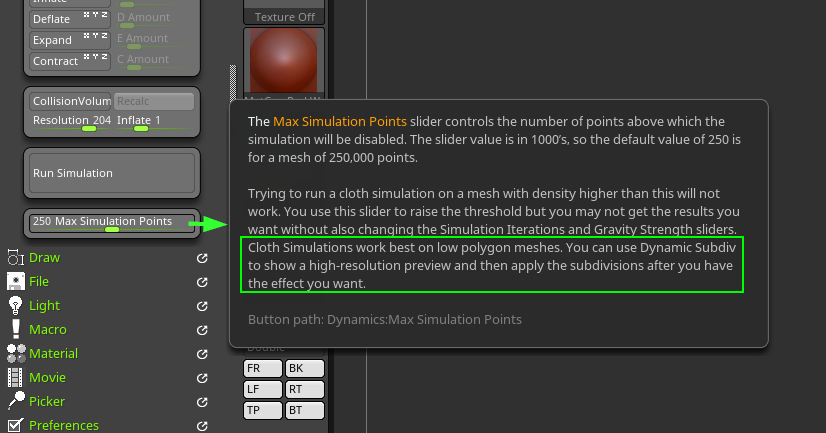Click the Max Simulation Points slider

pyautogui.click(x=112, y=223)
